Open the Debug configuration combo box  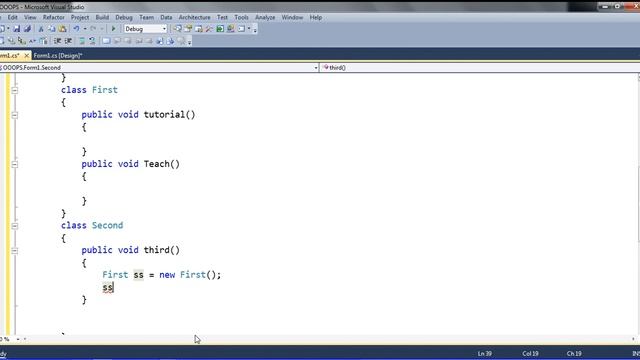146,29
